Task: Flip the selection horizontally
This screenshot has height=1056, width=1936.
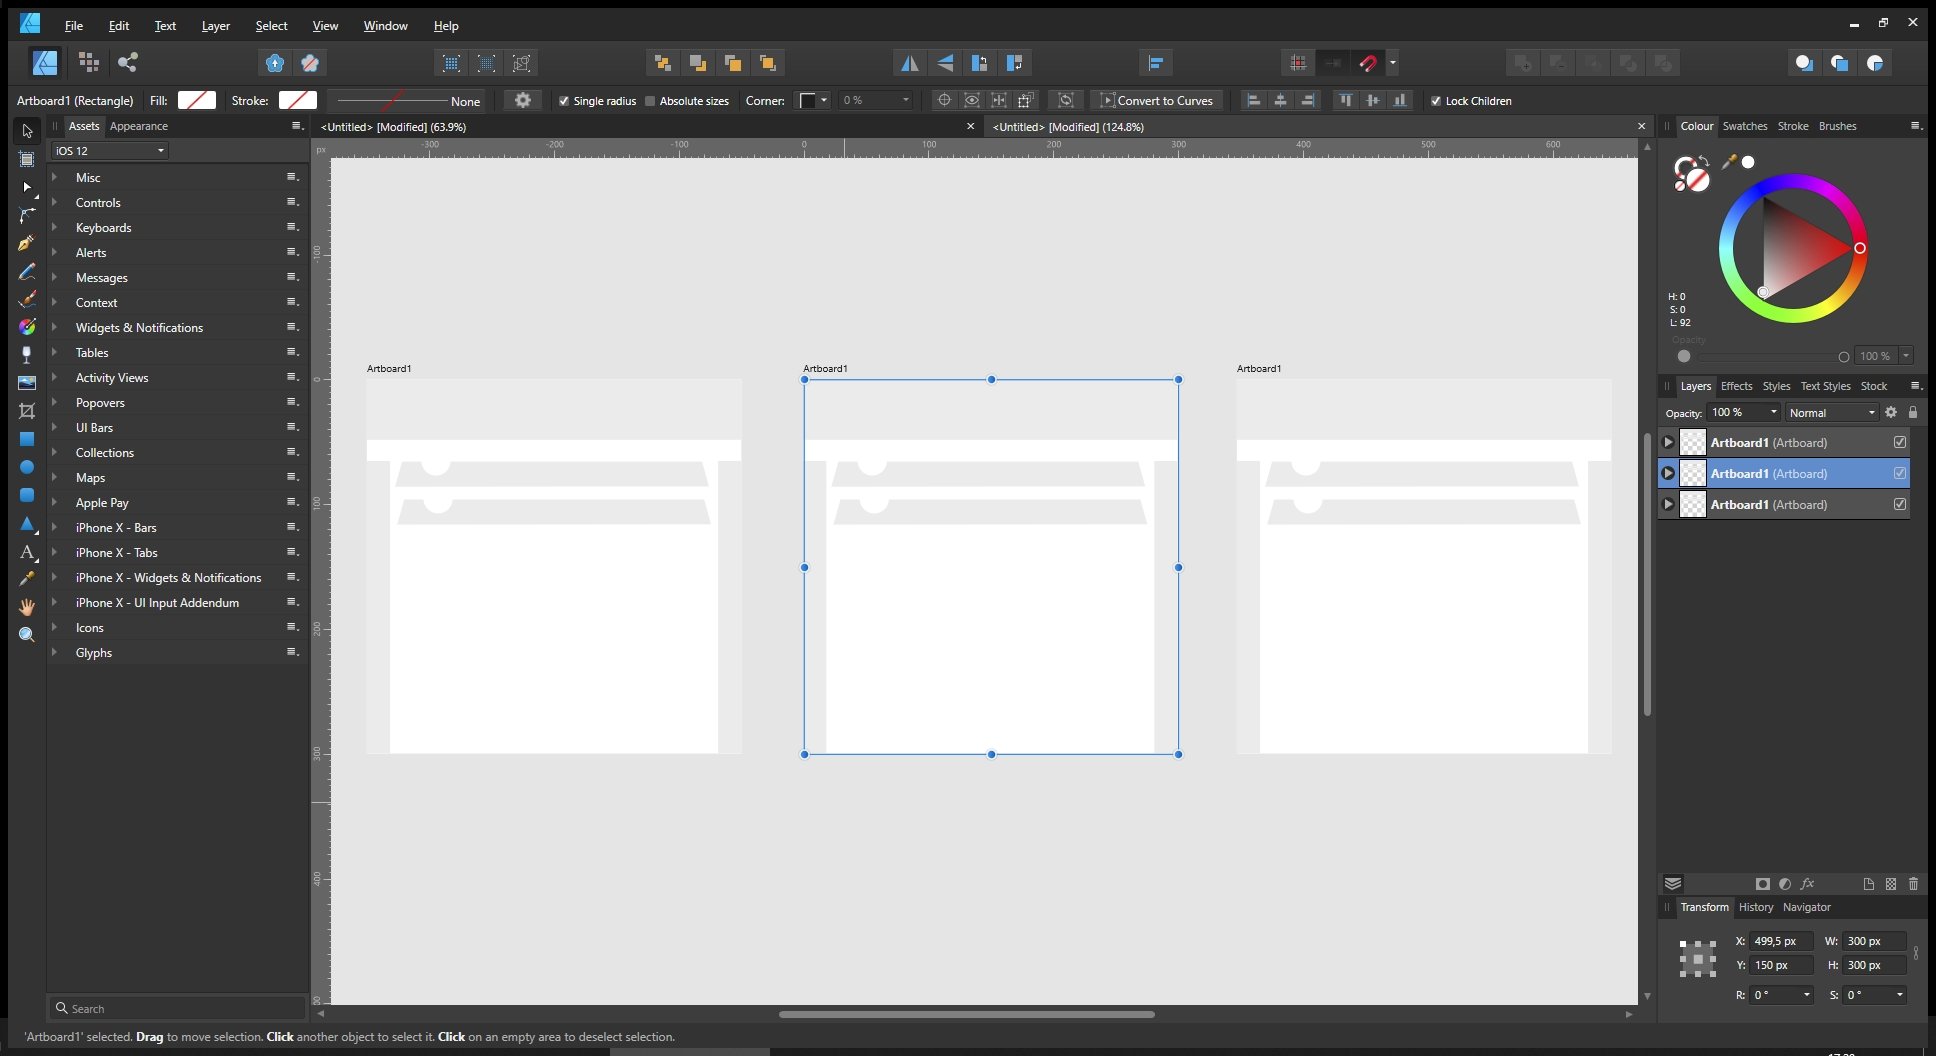Action: pyautogui.click(x=909, y=62)
